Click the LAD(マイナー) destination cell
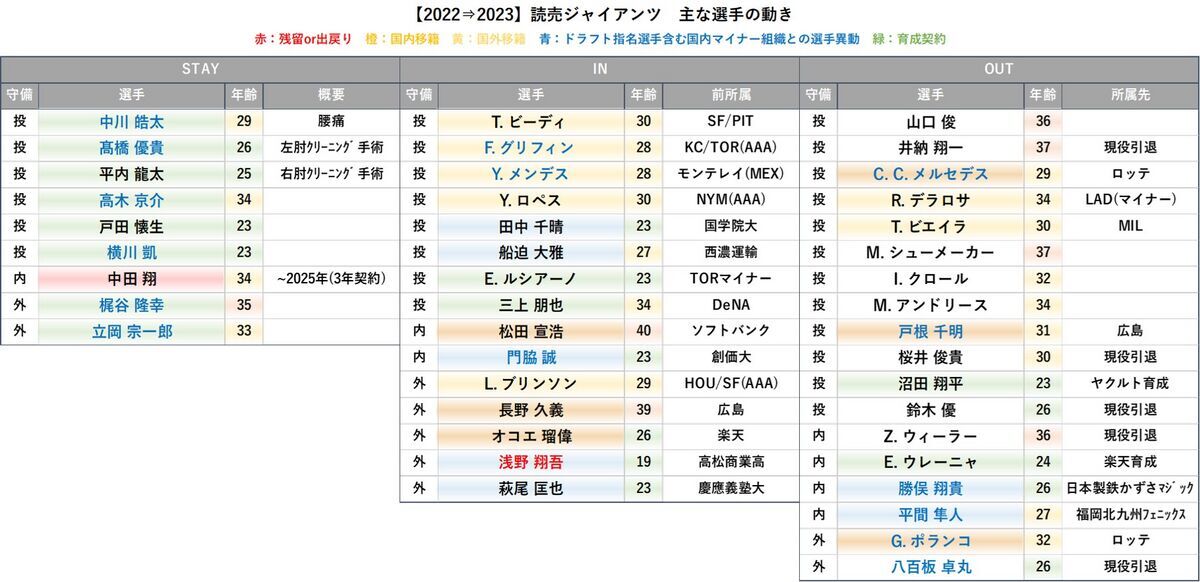1200x582 pixels. tap(1130, 200)
